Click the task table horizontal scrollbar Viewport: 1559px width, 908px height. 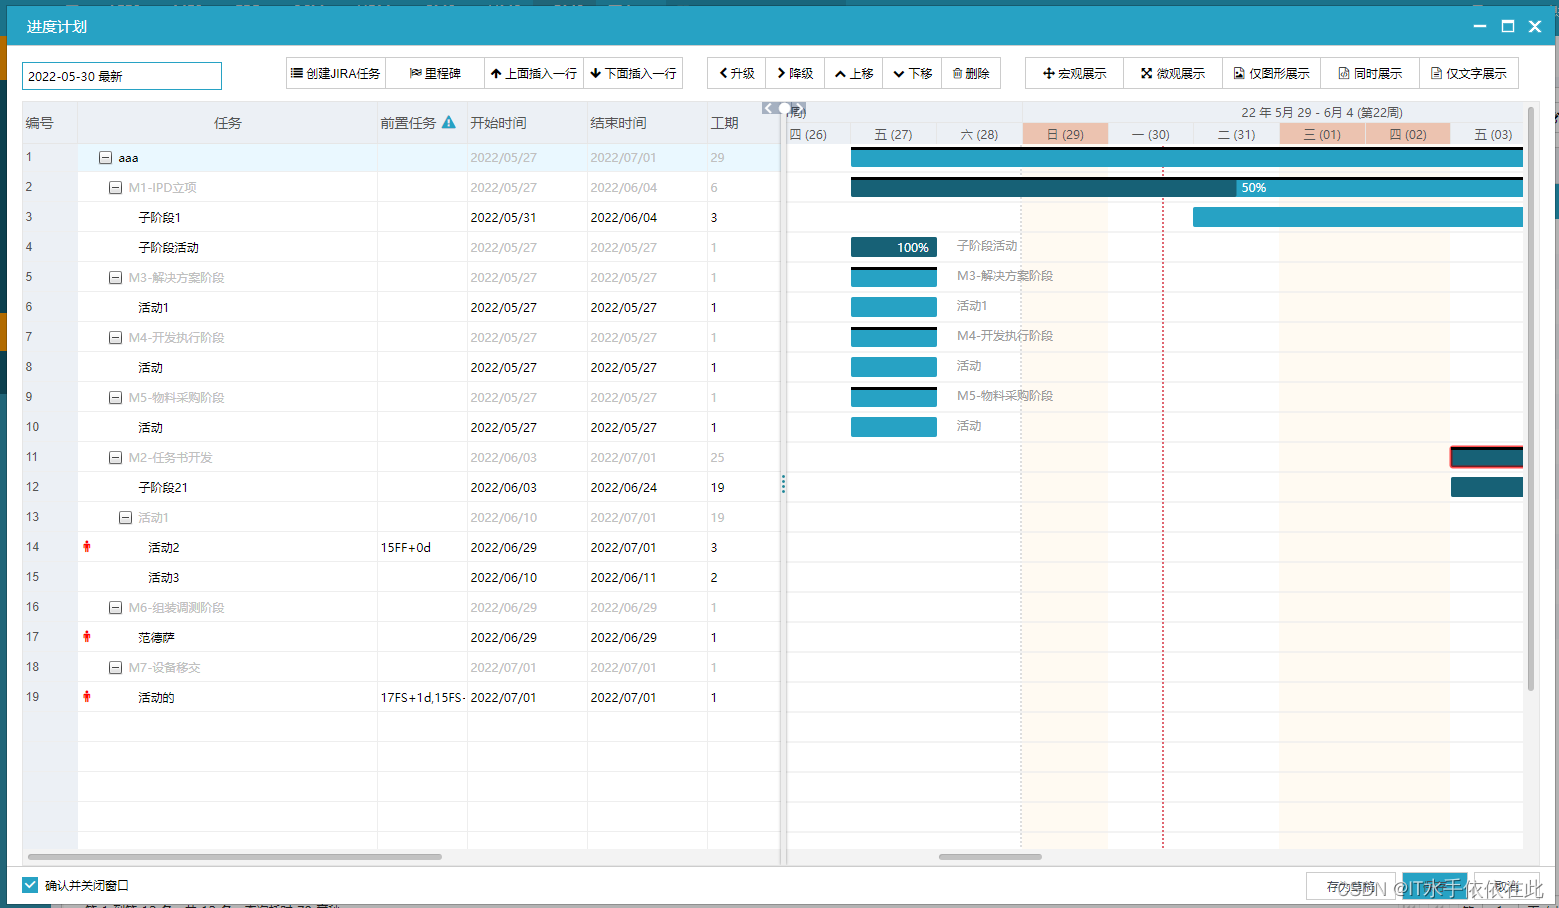pos(235,857)
